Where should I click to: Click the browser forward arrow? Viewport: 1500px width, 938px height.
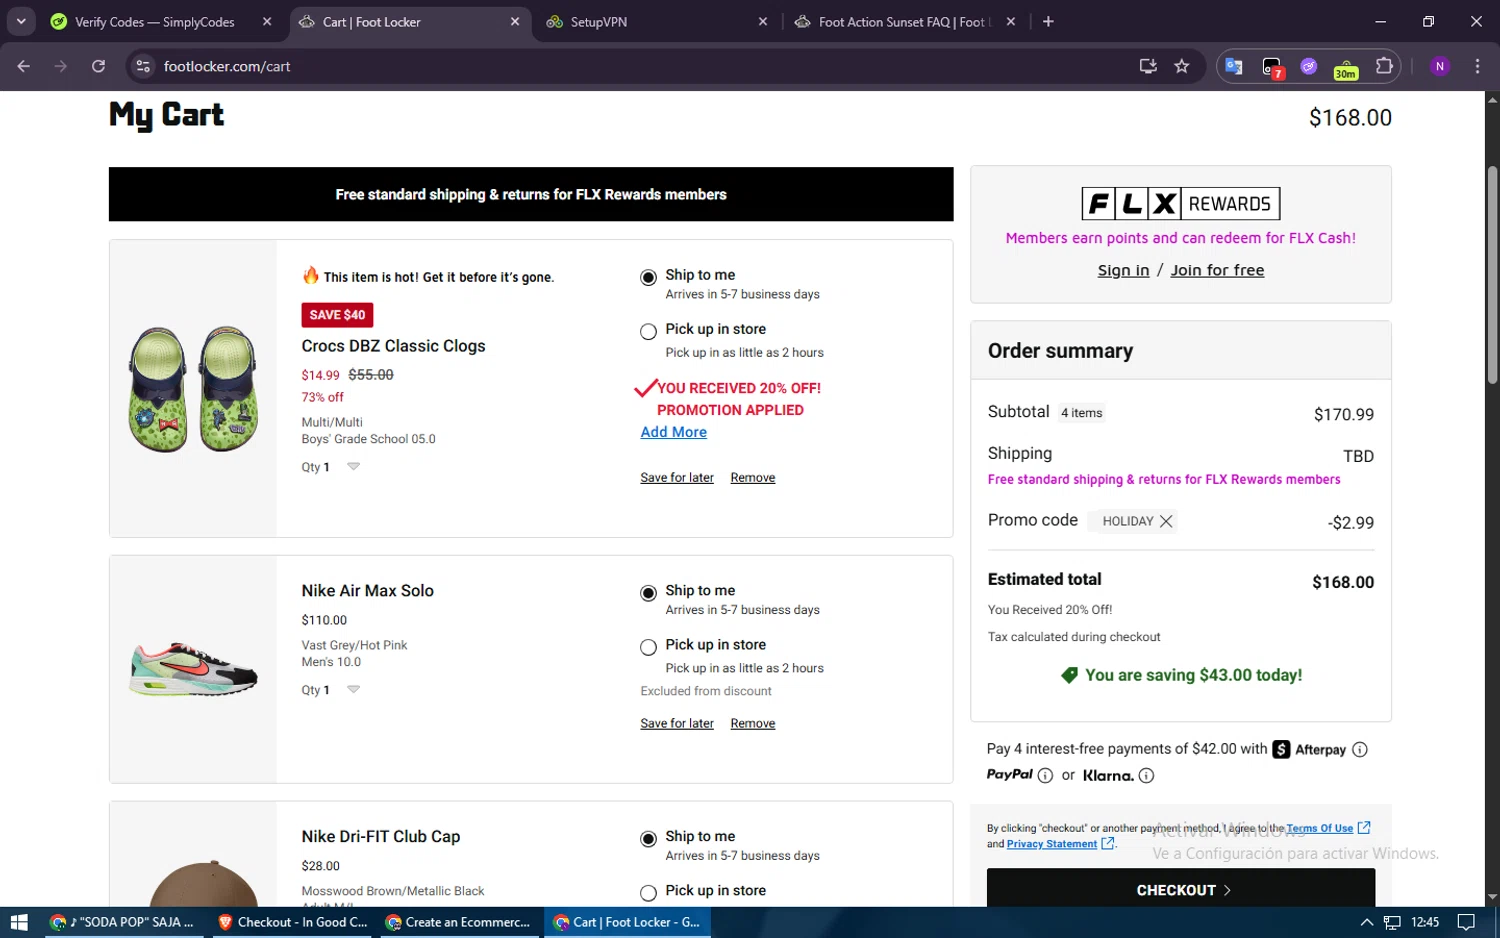(x=61, y=66)
